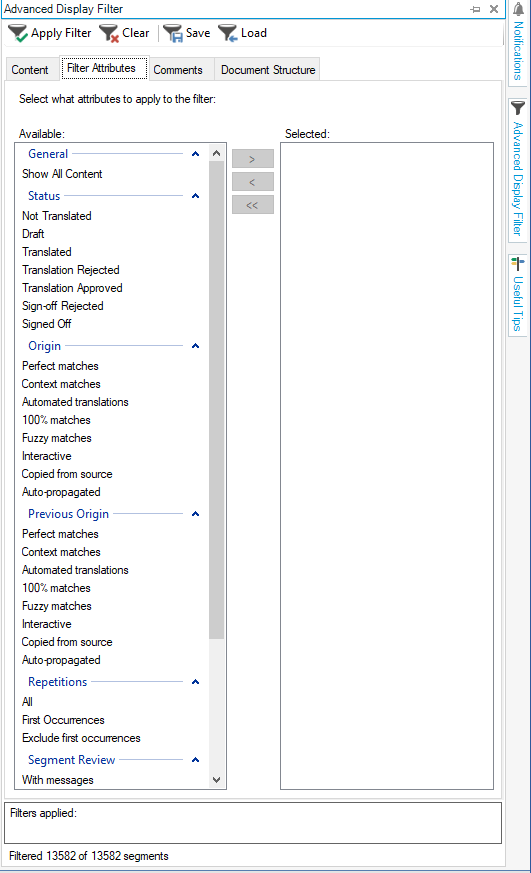The image size is (531, 873).
Task: Select 'Translation Rejected' status
Action: click(71, 270)
